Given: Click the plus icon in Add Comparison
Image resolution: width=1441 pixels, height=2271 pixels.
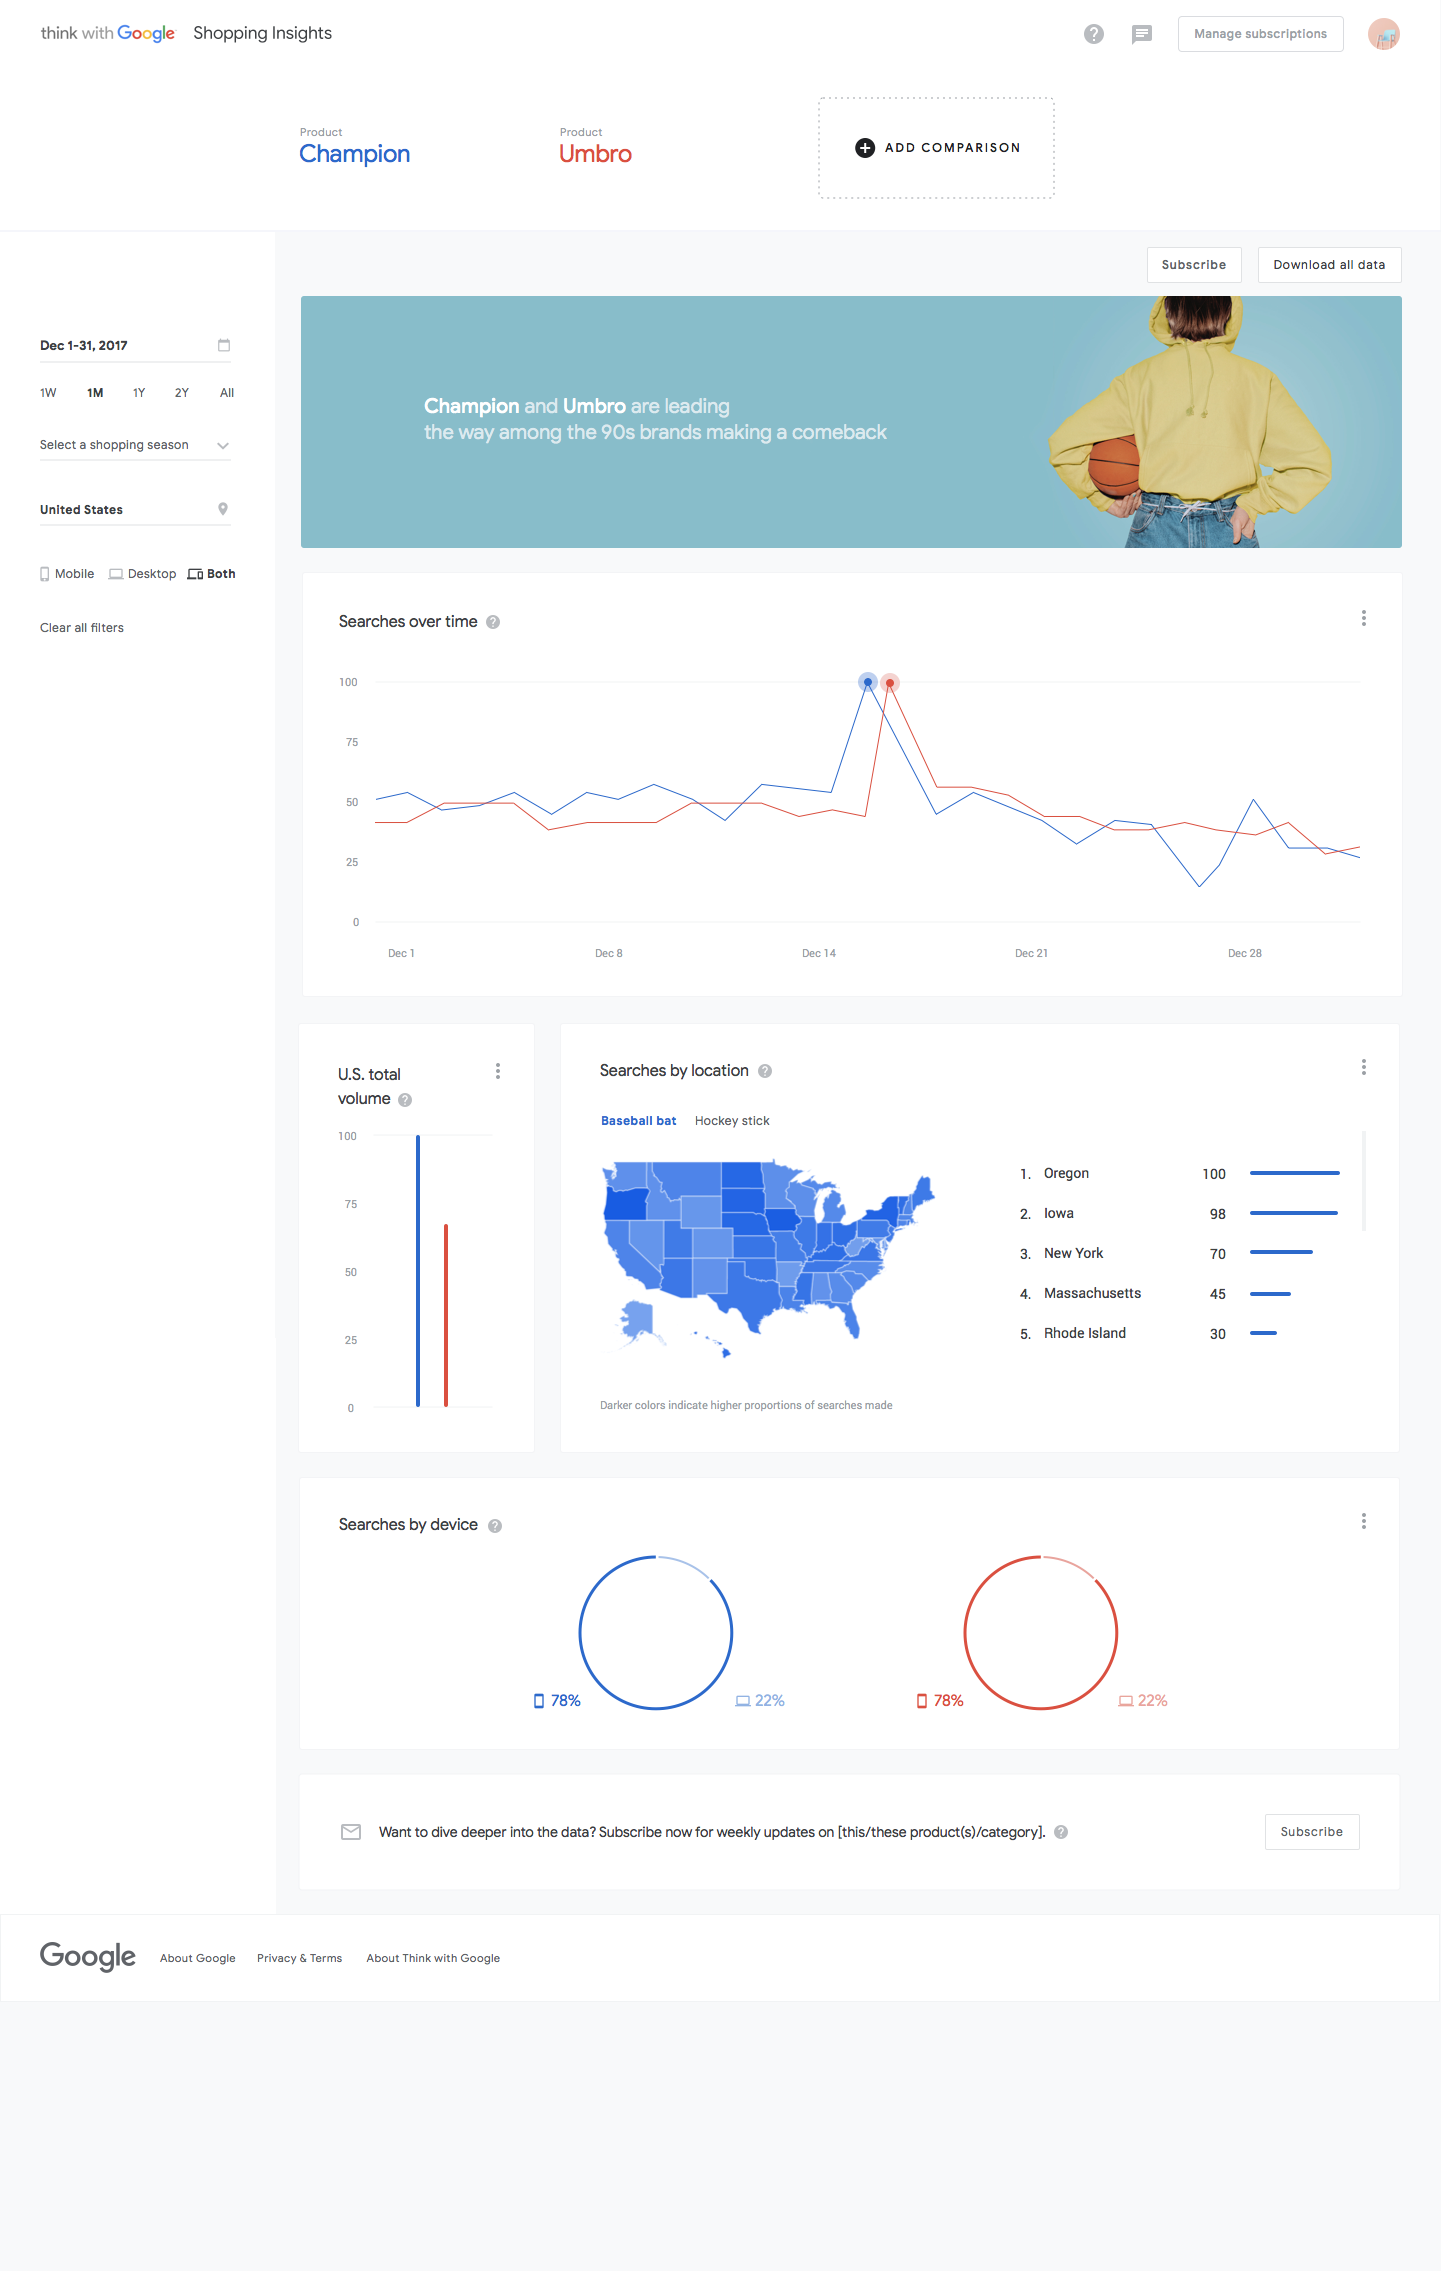Looking at the screenshot, I should 865,148.
